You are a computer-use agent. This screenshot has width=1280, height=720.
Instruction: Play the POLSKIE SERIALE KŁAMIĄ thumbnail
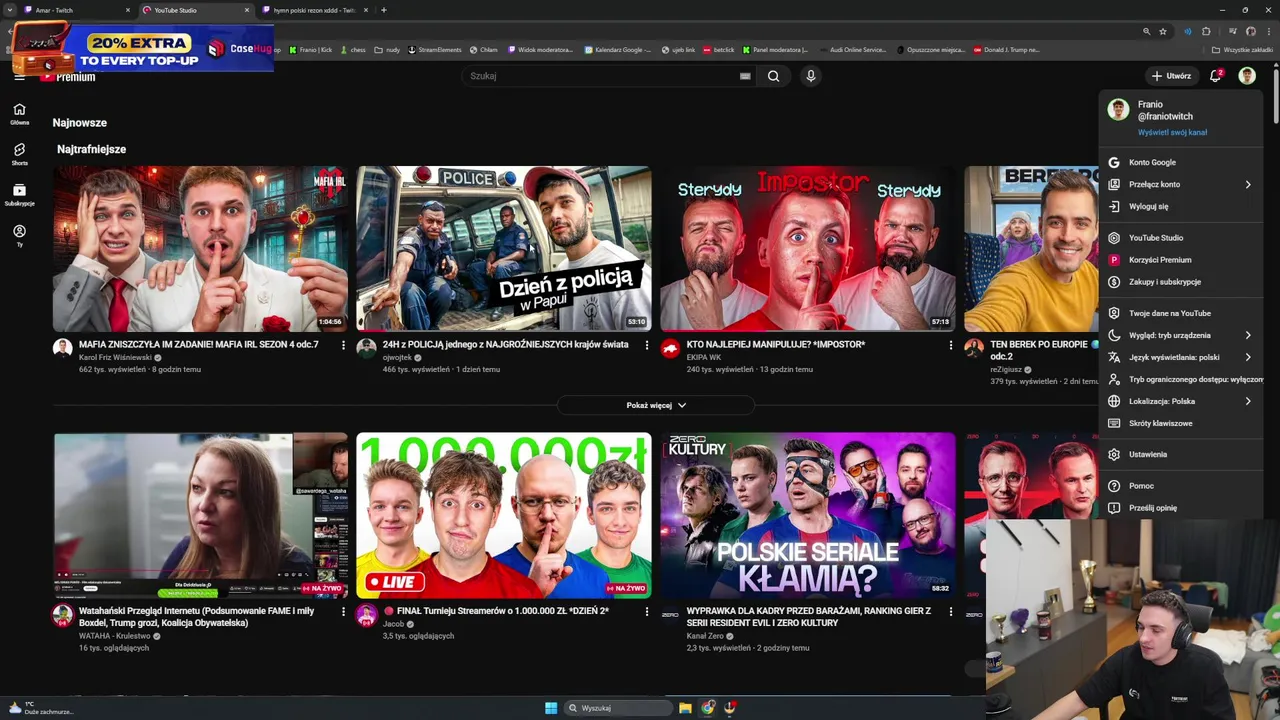(808, 515)
